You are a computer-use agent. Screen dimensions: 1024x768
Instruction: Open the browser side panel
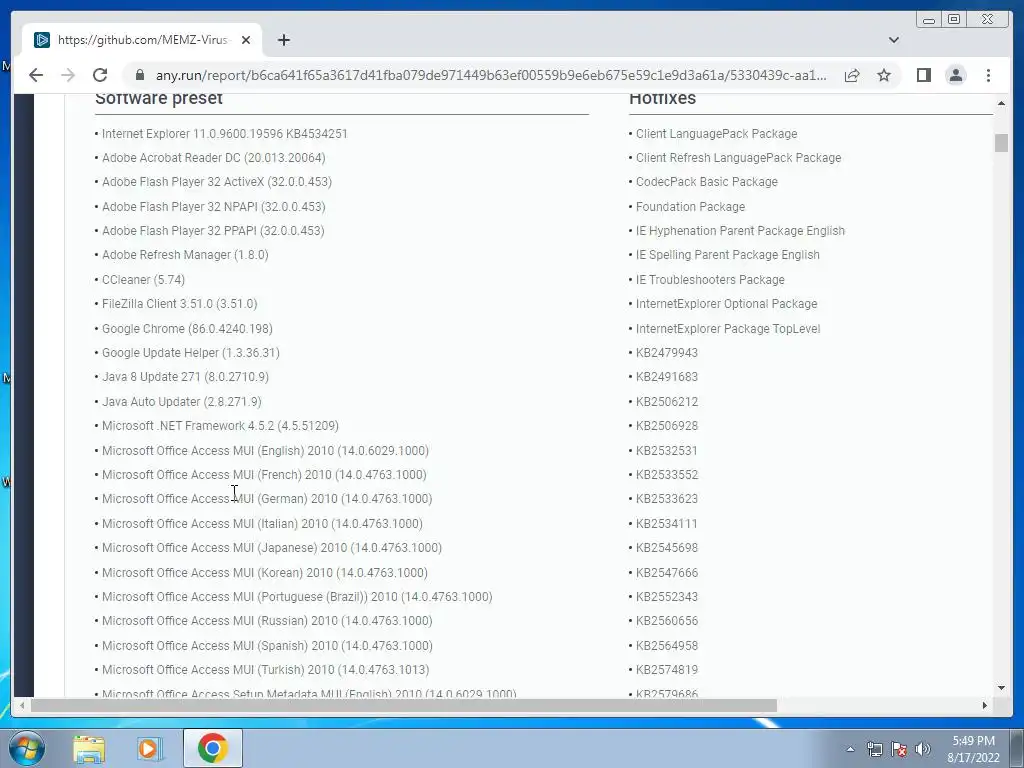pos(923,75)
